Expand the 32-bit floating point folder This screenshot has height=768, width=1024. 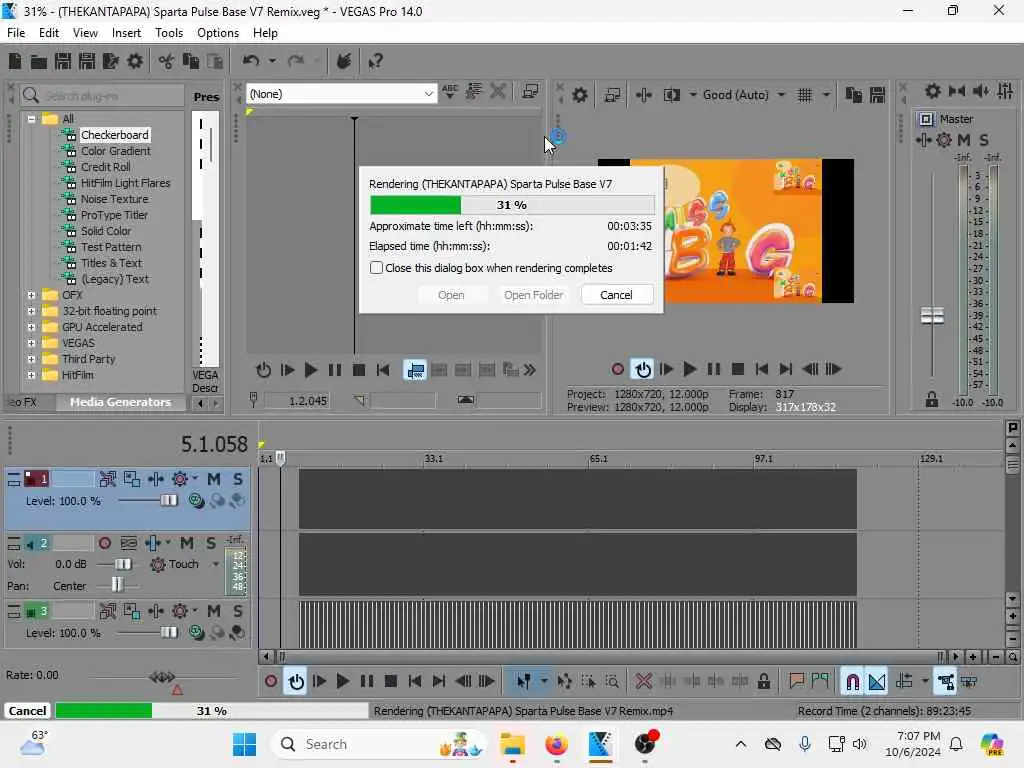click(x=31, y=312)
